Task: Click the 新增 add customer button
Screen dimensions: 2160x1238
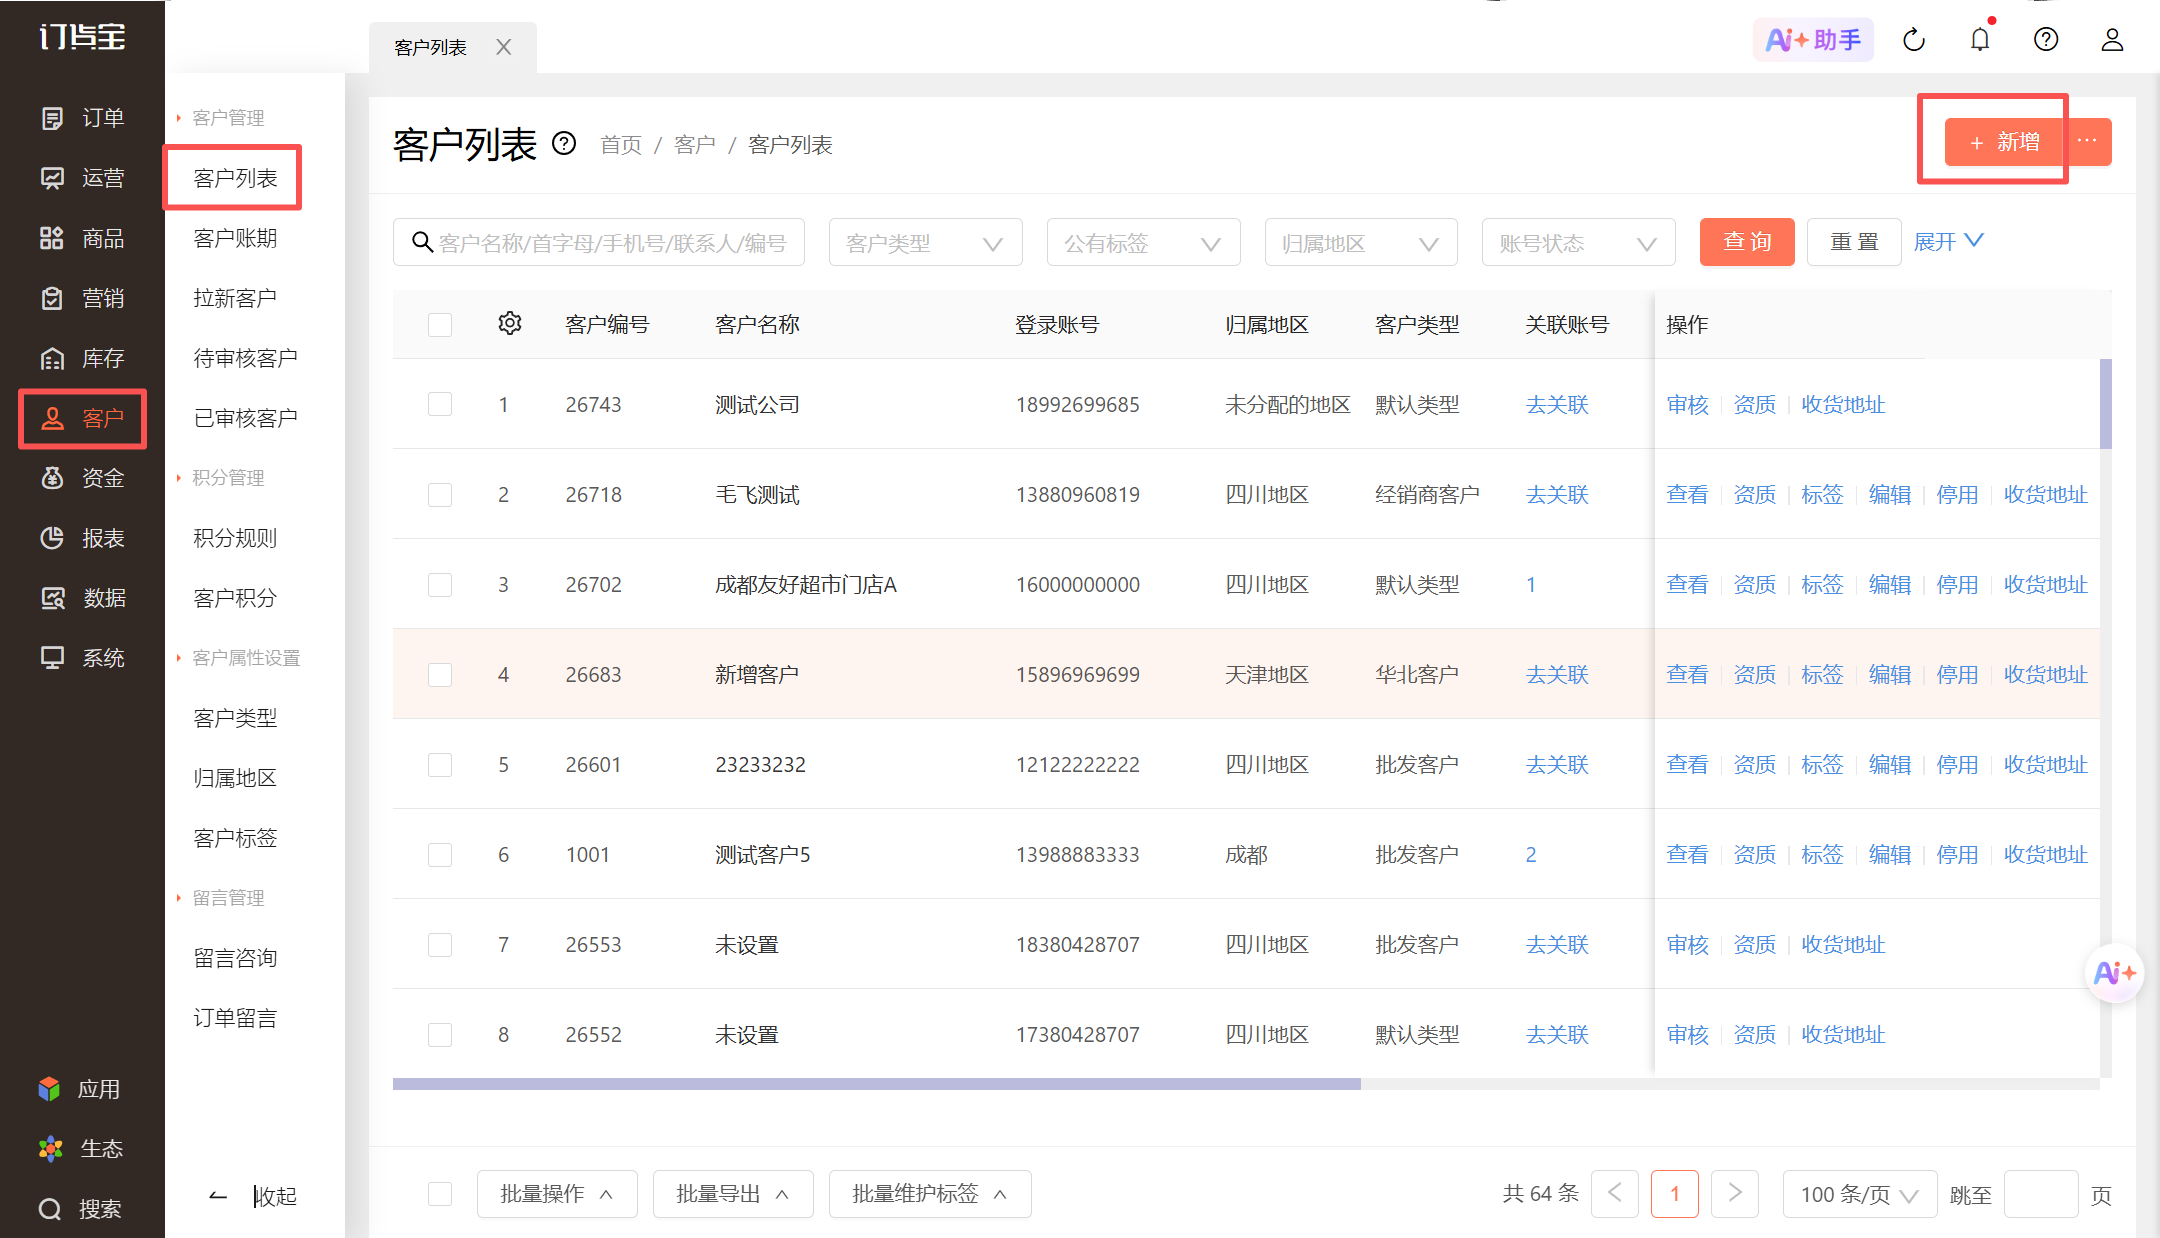Action: pos(2004,142)
